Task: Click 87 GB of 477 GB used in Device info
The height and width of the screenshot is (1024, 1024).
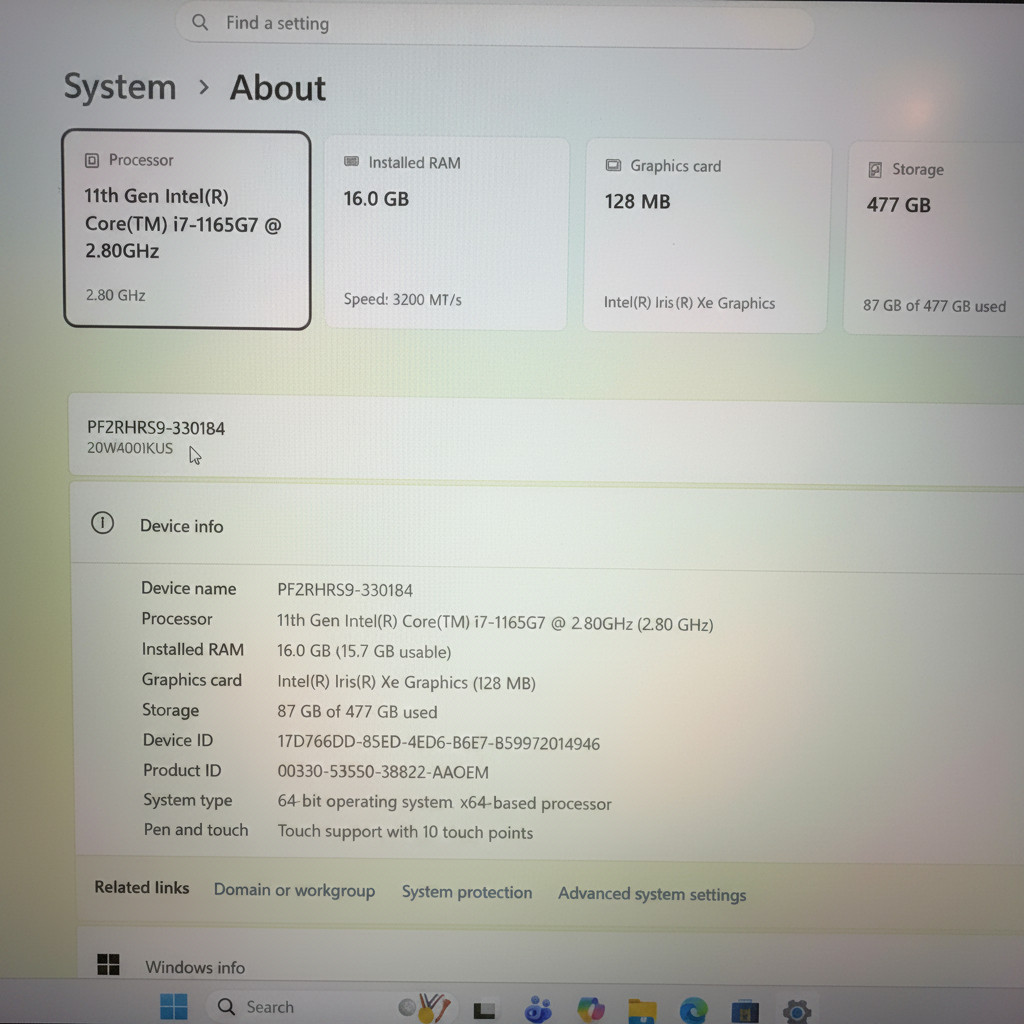Action: [x=357, y=712]
